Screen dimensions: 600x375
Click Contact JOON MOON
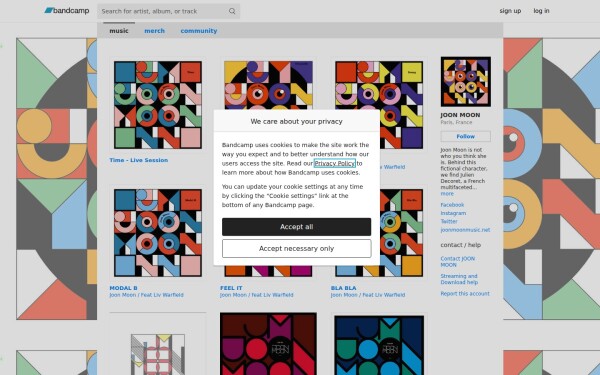(x=458, y=262)
